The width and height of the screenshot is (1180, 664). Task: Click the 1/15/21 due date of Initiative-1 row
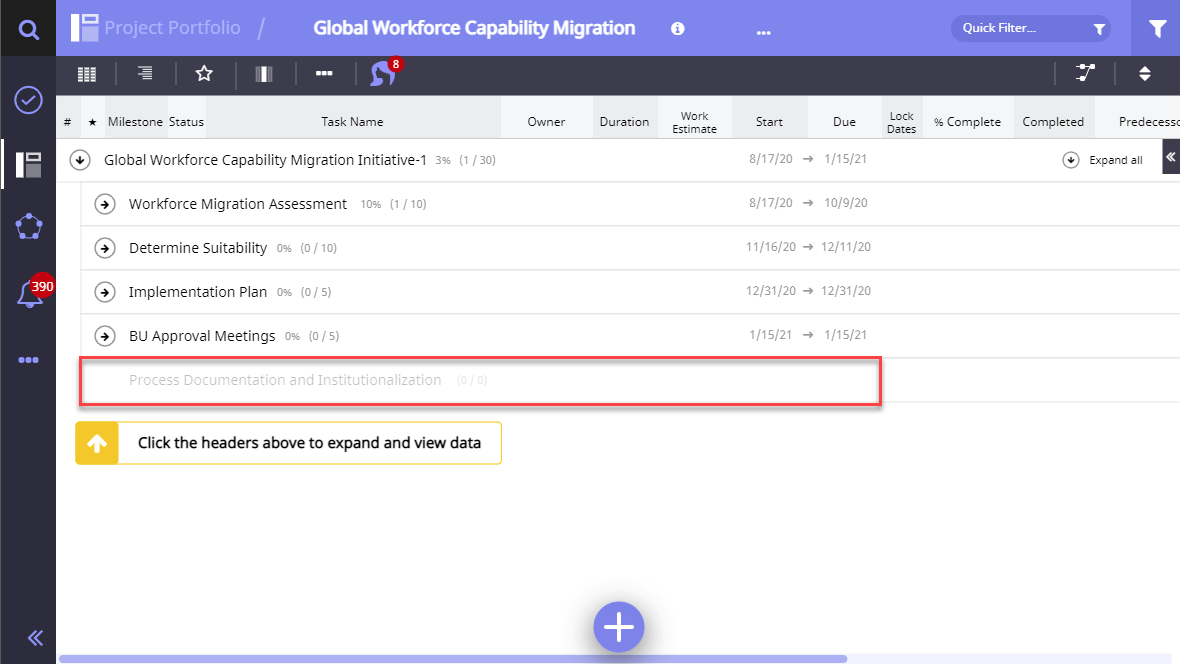[845, 159]
